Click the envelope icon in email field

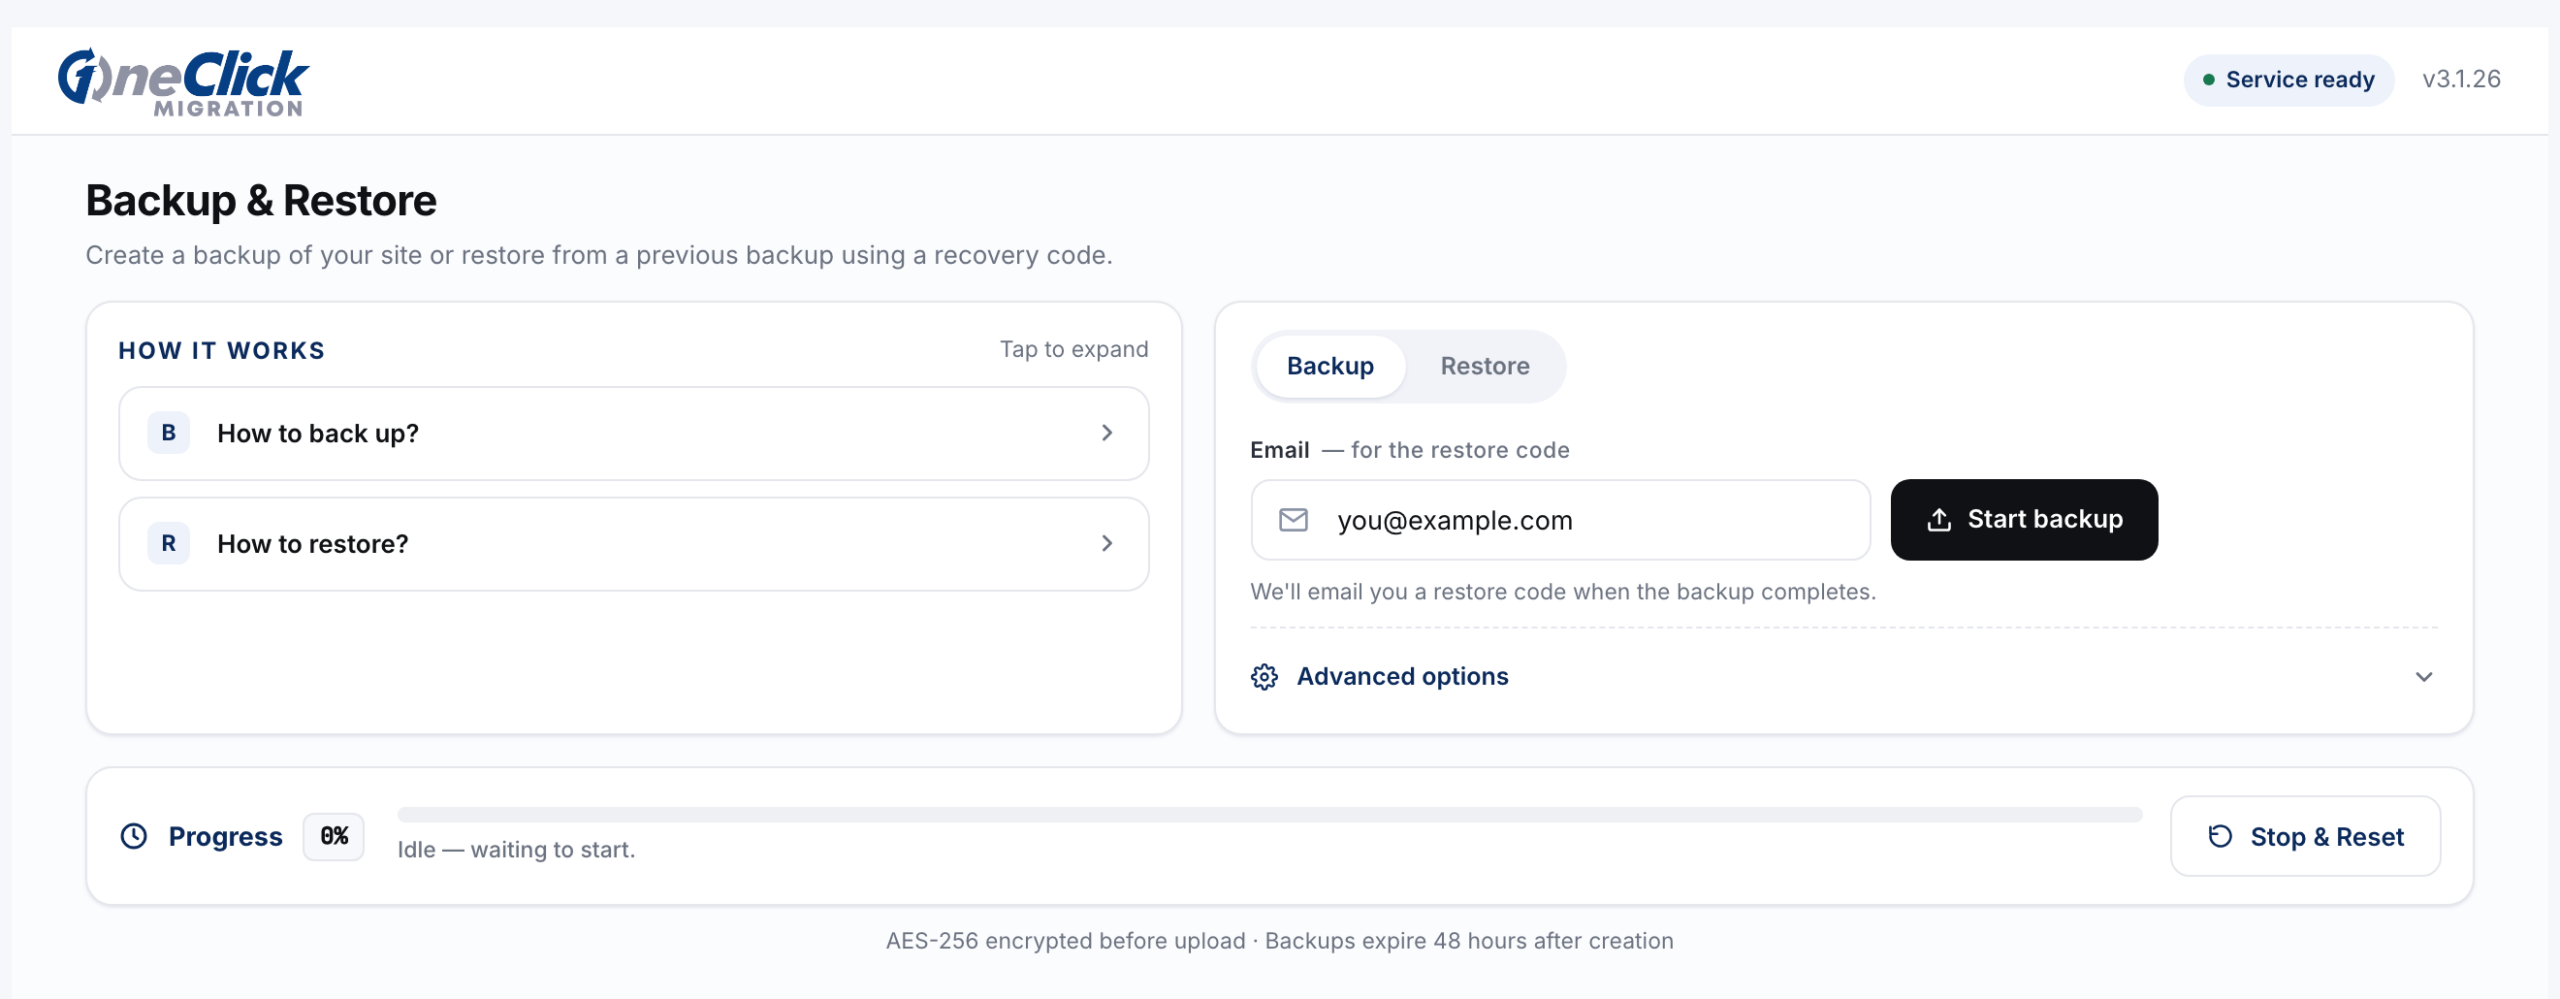point(1293,520)
